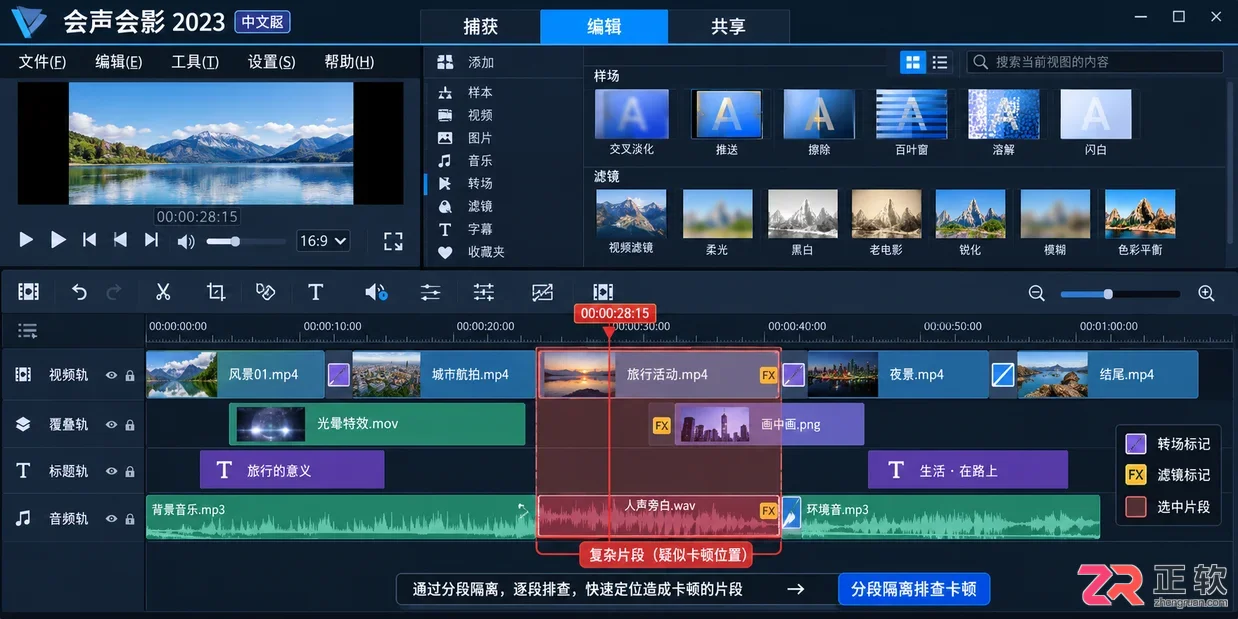1238x619 pixels.
Task: Click the storyboard view filmstrip icon
Action: (29, 292)
